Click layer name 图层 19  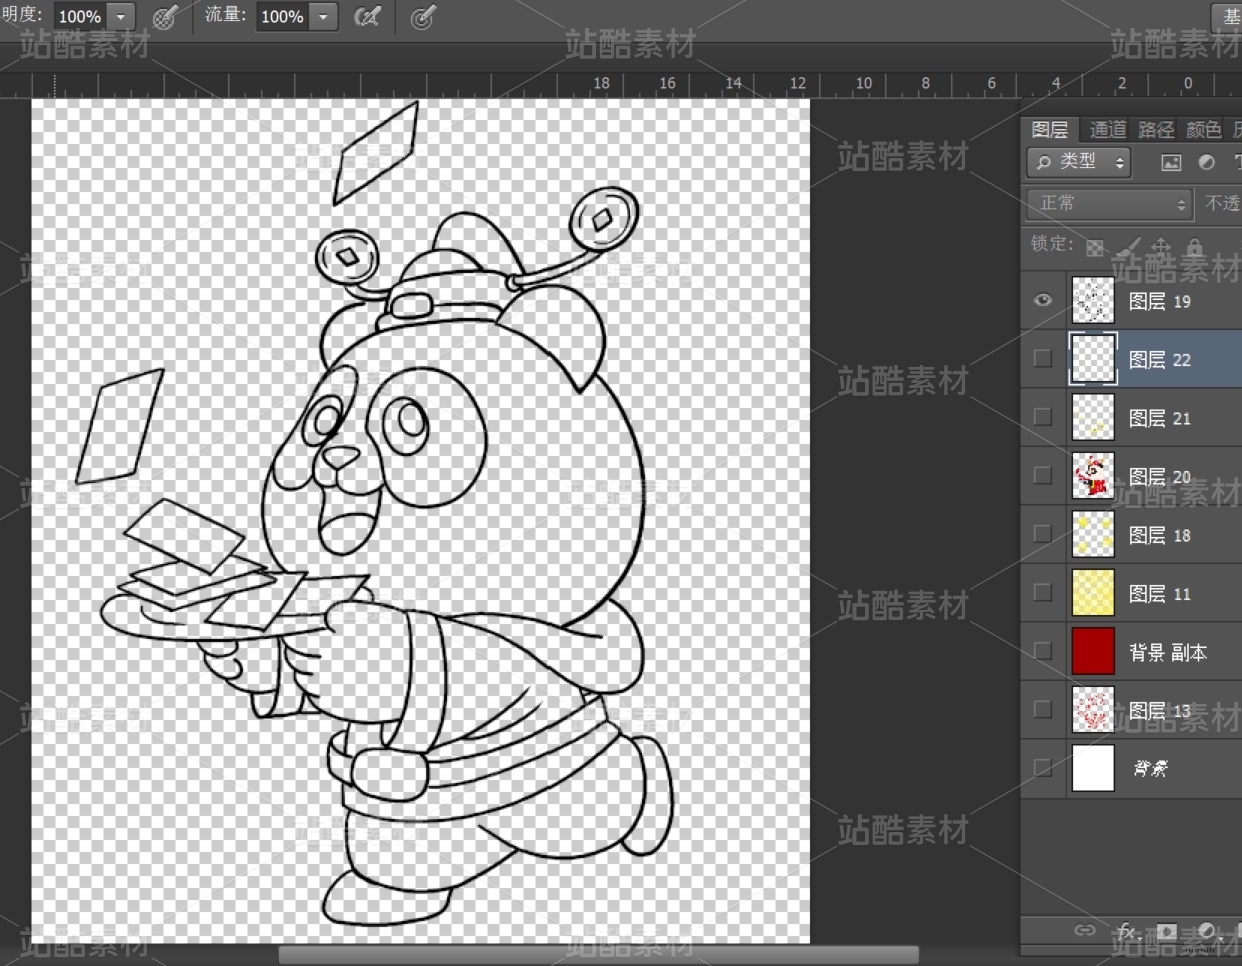(1160, 301)
